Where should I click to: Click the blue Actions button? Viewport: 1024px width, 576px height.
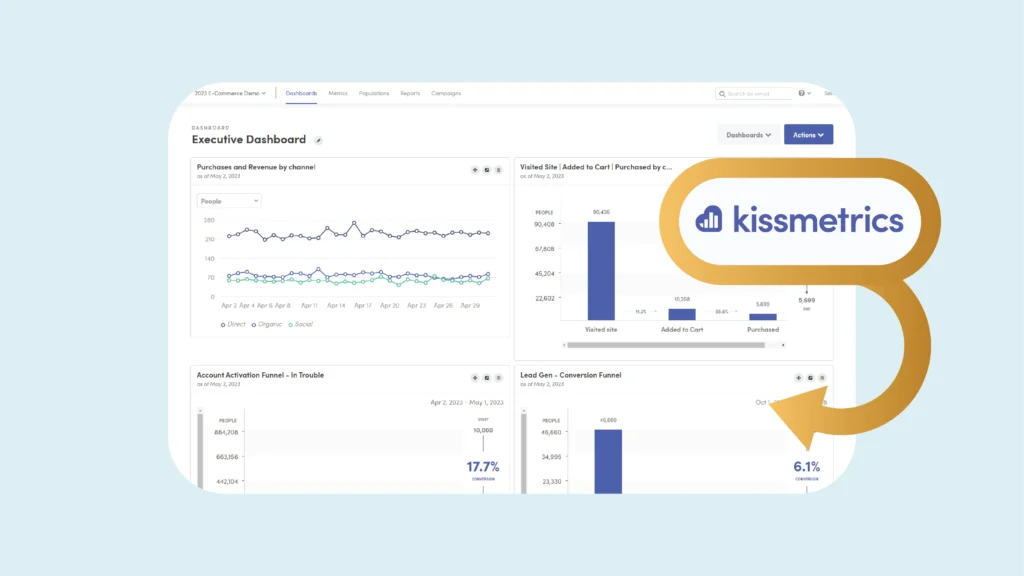click(808, 135)
